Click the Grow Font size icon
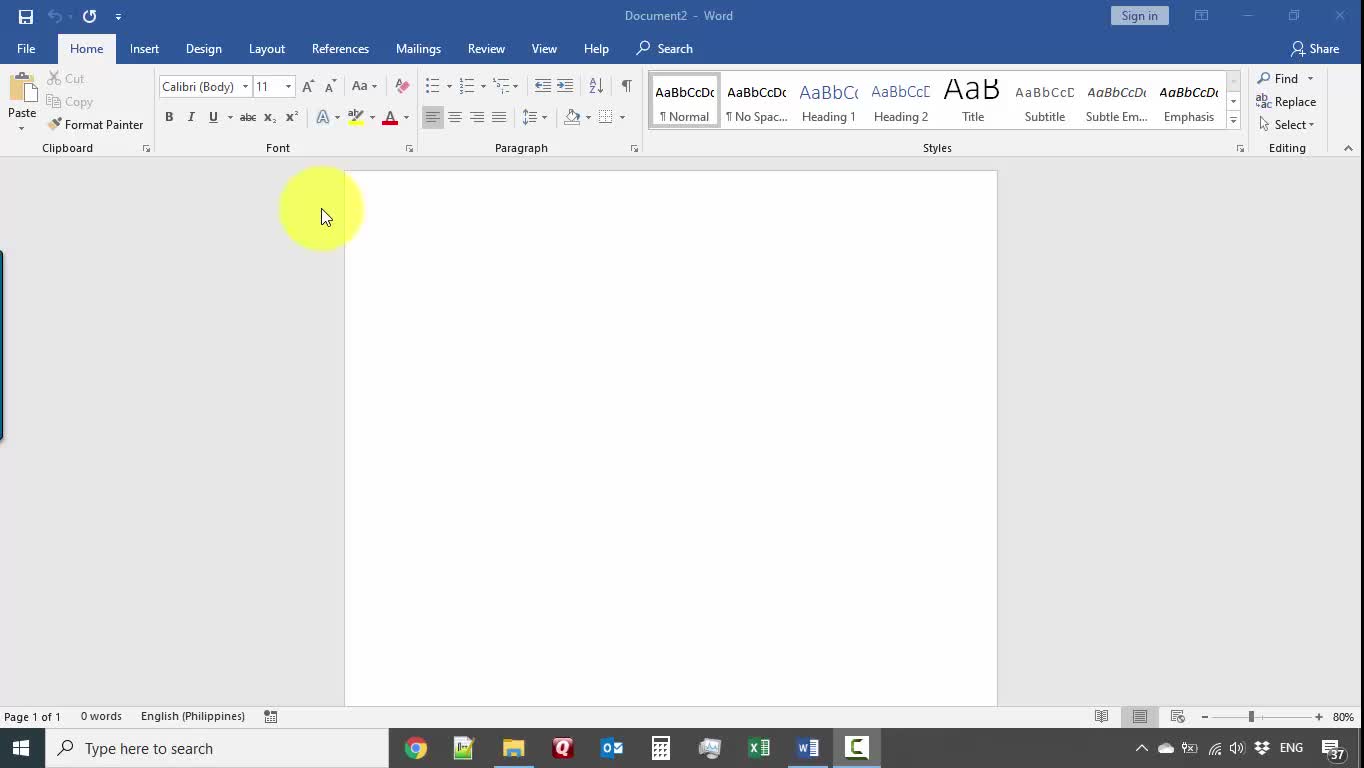 [x=308, y=86]
